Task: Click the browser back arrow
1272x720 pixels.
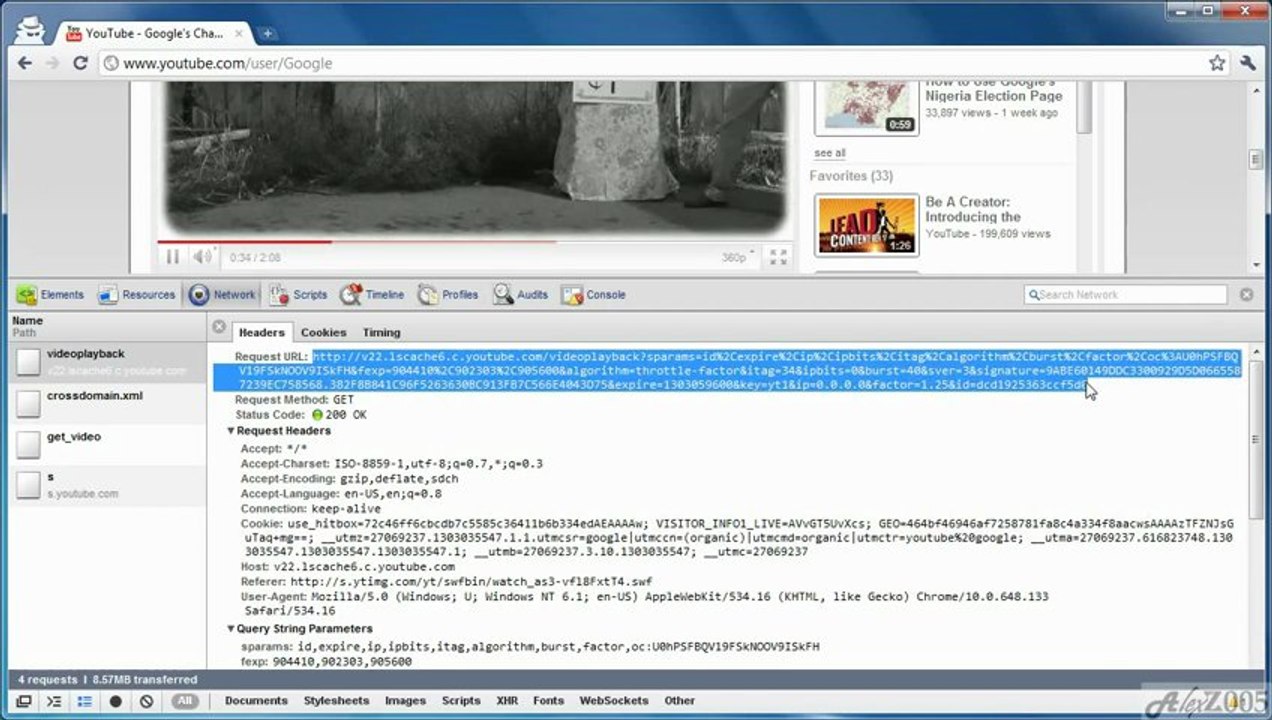Action: 26,63
